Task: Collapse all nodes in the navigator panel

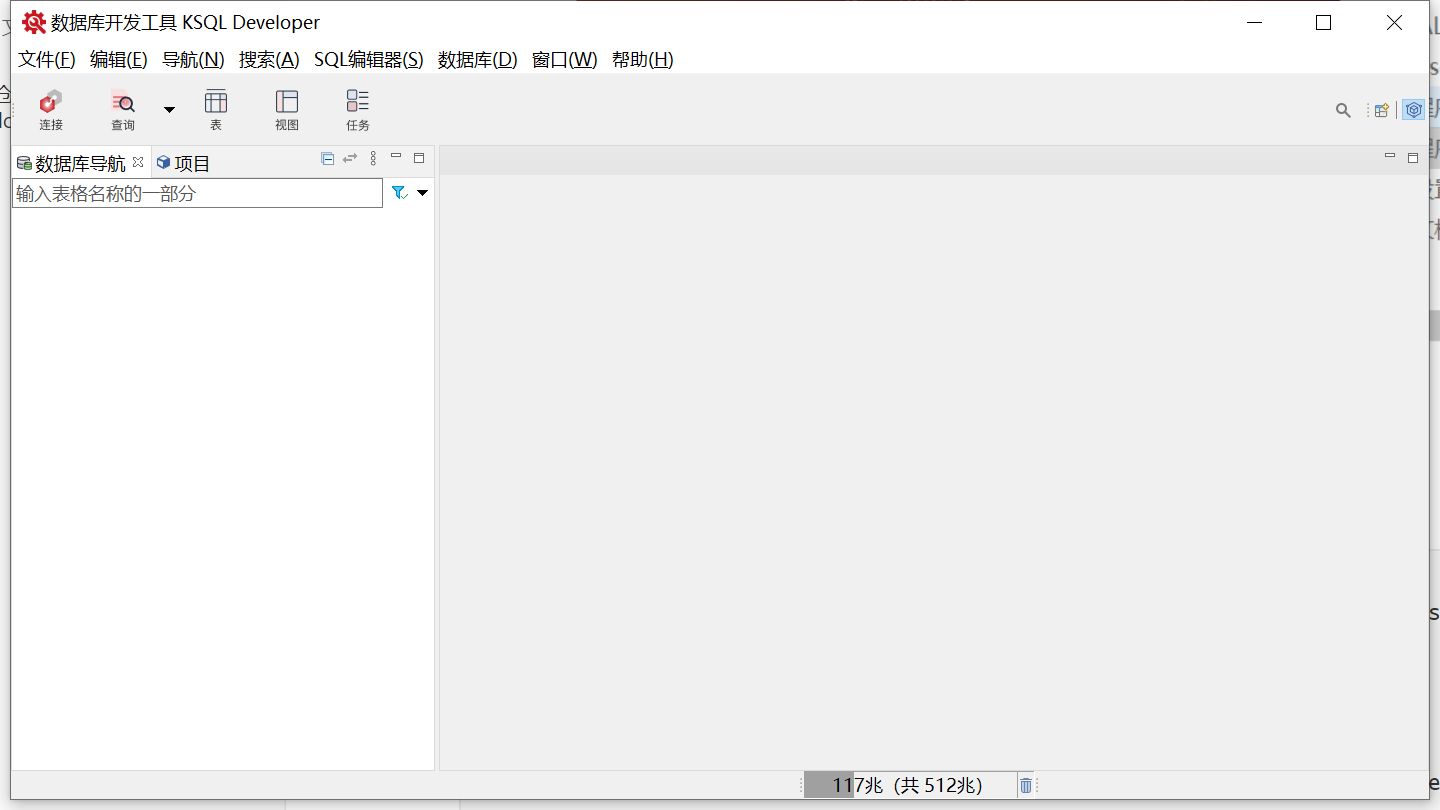Action: pyautogui.click(x=327, y=158)
